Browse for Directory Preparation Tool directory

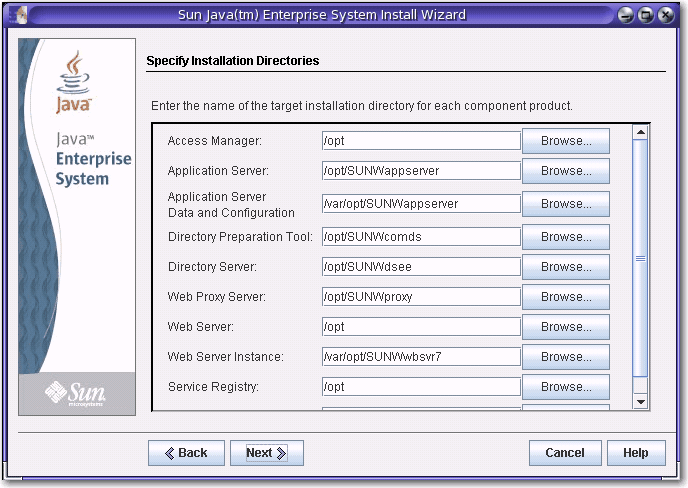point(566,237)
